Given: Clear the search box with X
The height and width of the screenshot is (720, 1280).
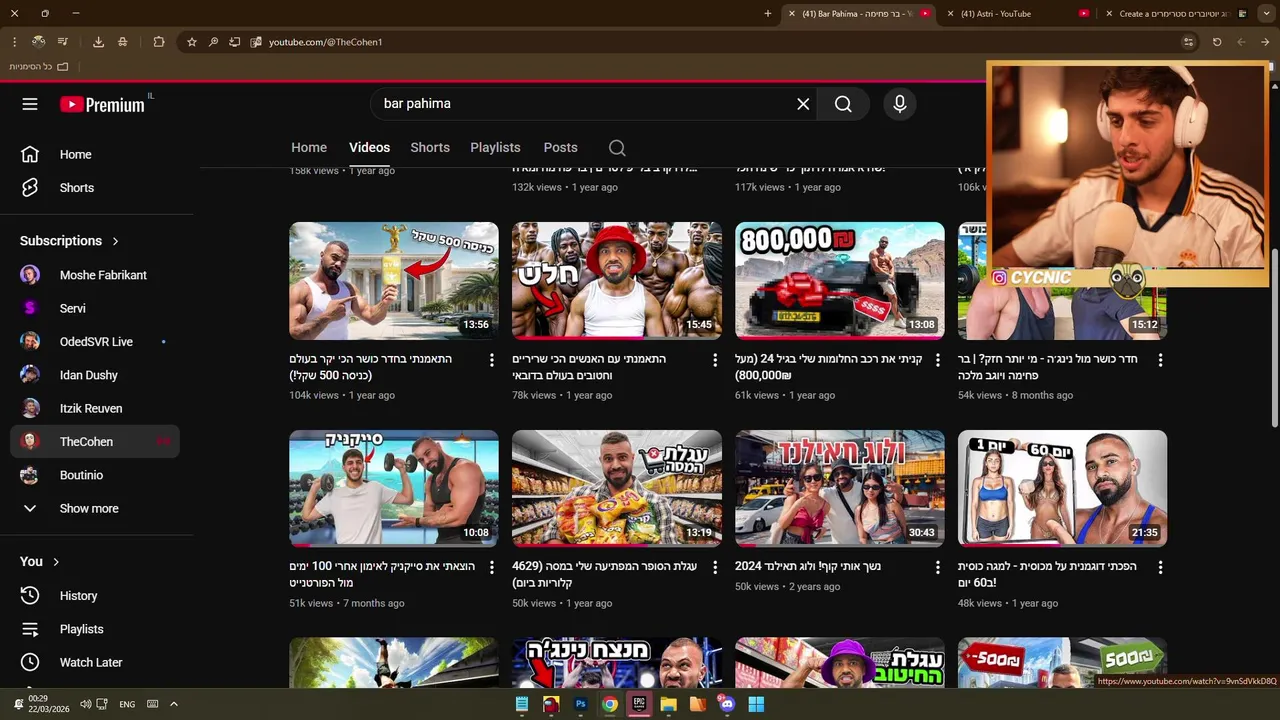Looking at the screenshot, I should [x=803, y=104].
